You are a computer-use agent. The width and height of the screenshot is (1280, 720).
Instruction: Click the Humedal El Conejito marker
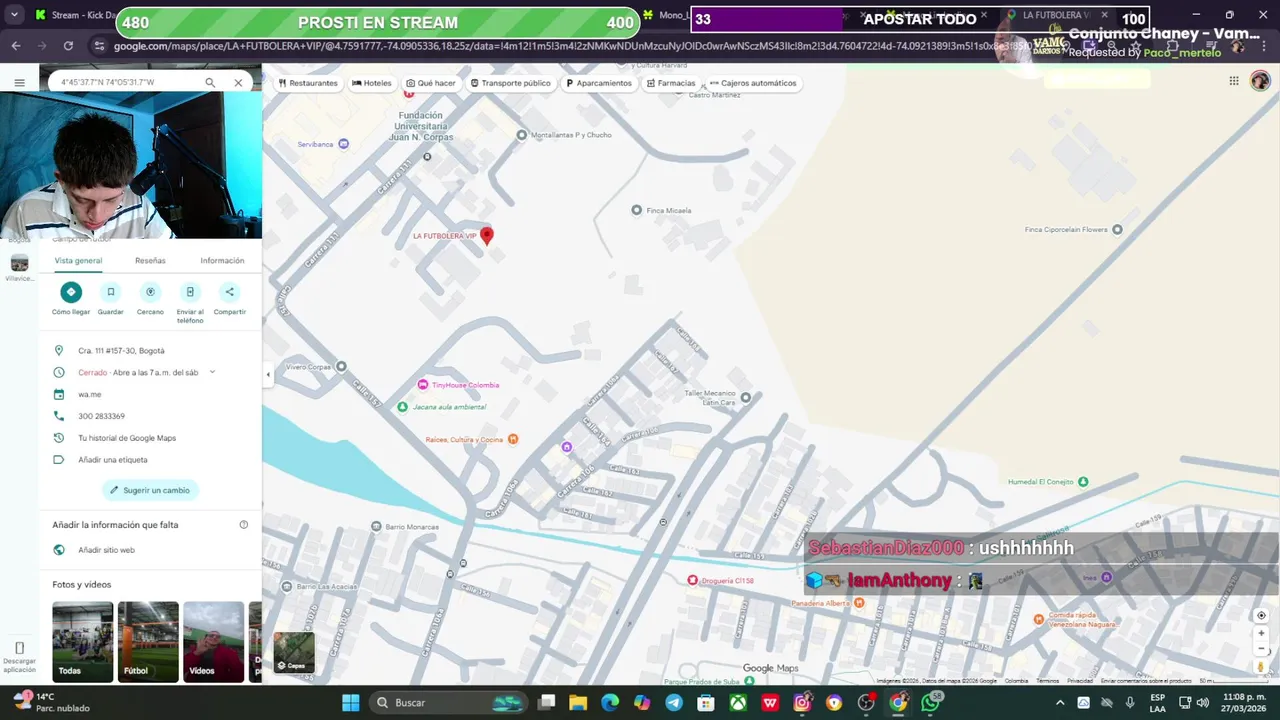point(1083,482)
